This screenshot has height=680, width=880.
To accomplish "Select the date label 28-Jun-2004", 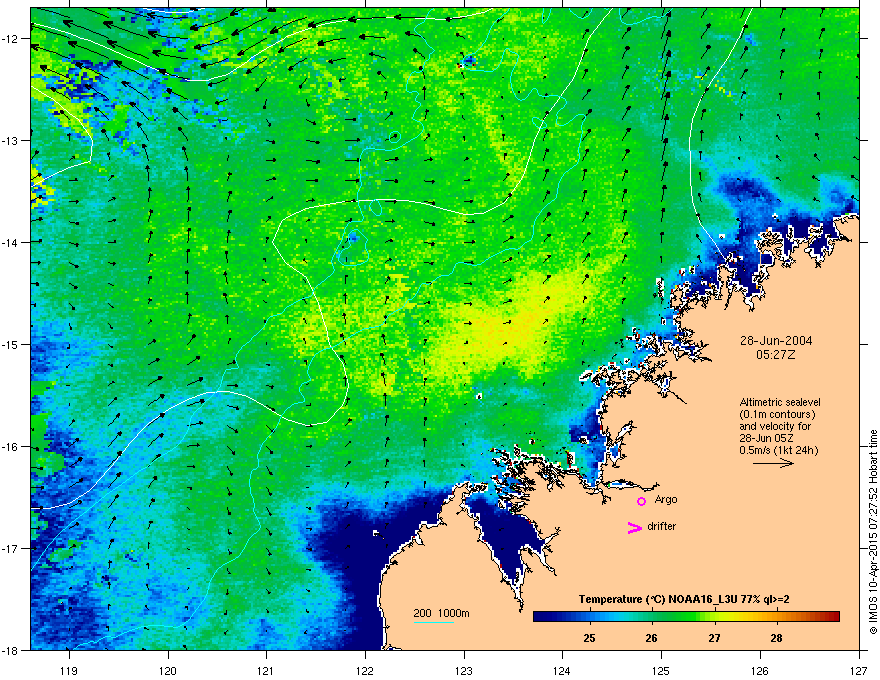I will pyautogui.click(x=776, y=341).
